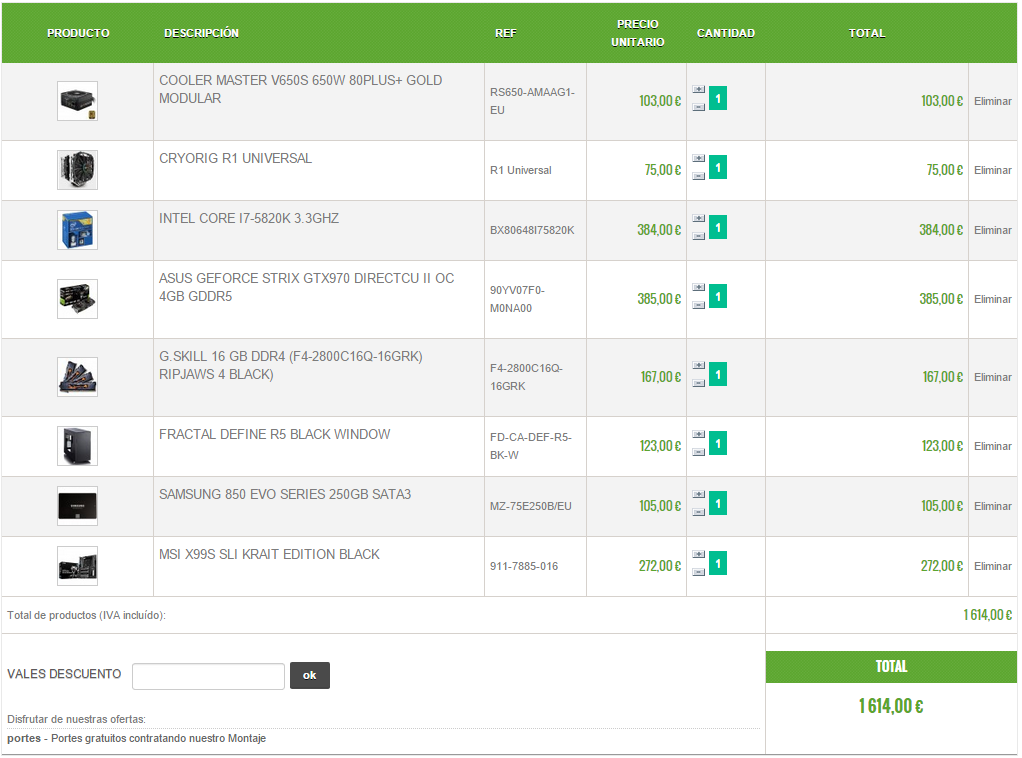
Task: Decrease quantity of Cooler Master V650S
Action: tap(699, 107)
